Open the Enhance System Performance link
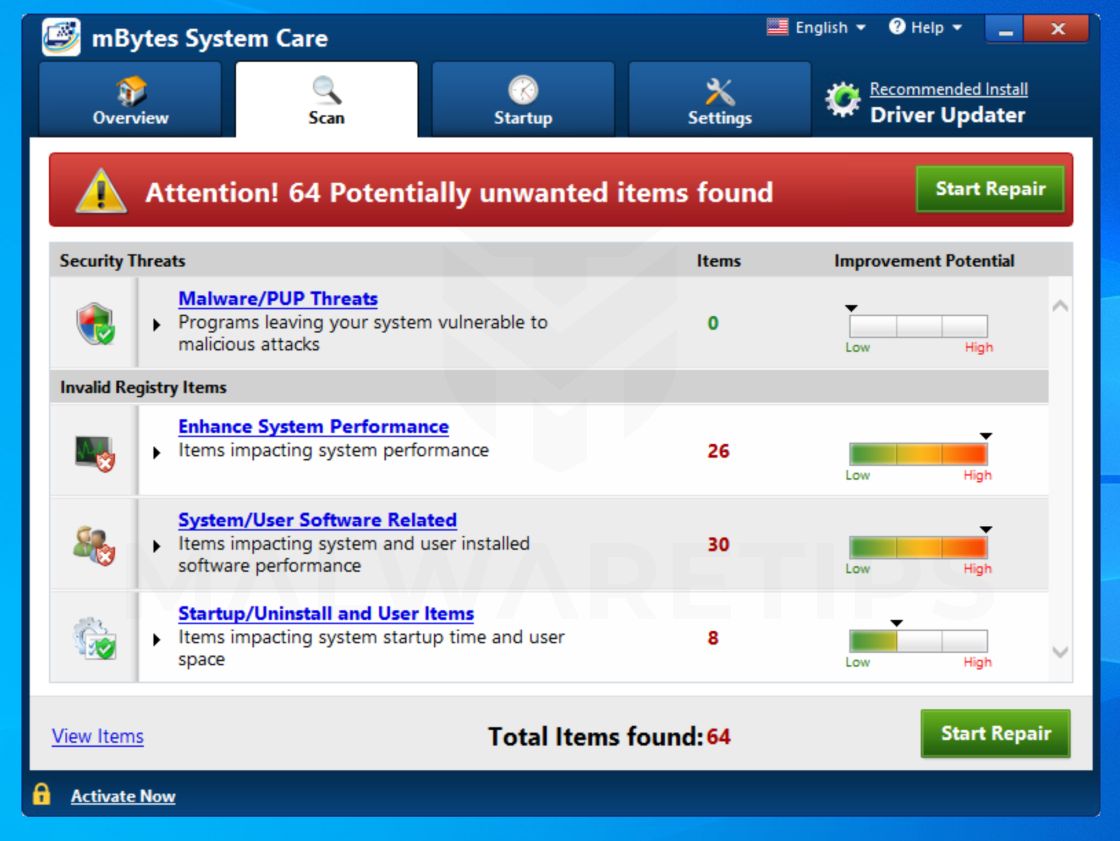The height and width of the screenshot is (841, 1120). click(x=314, y=427)
